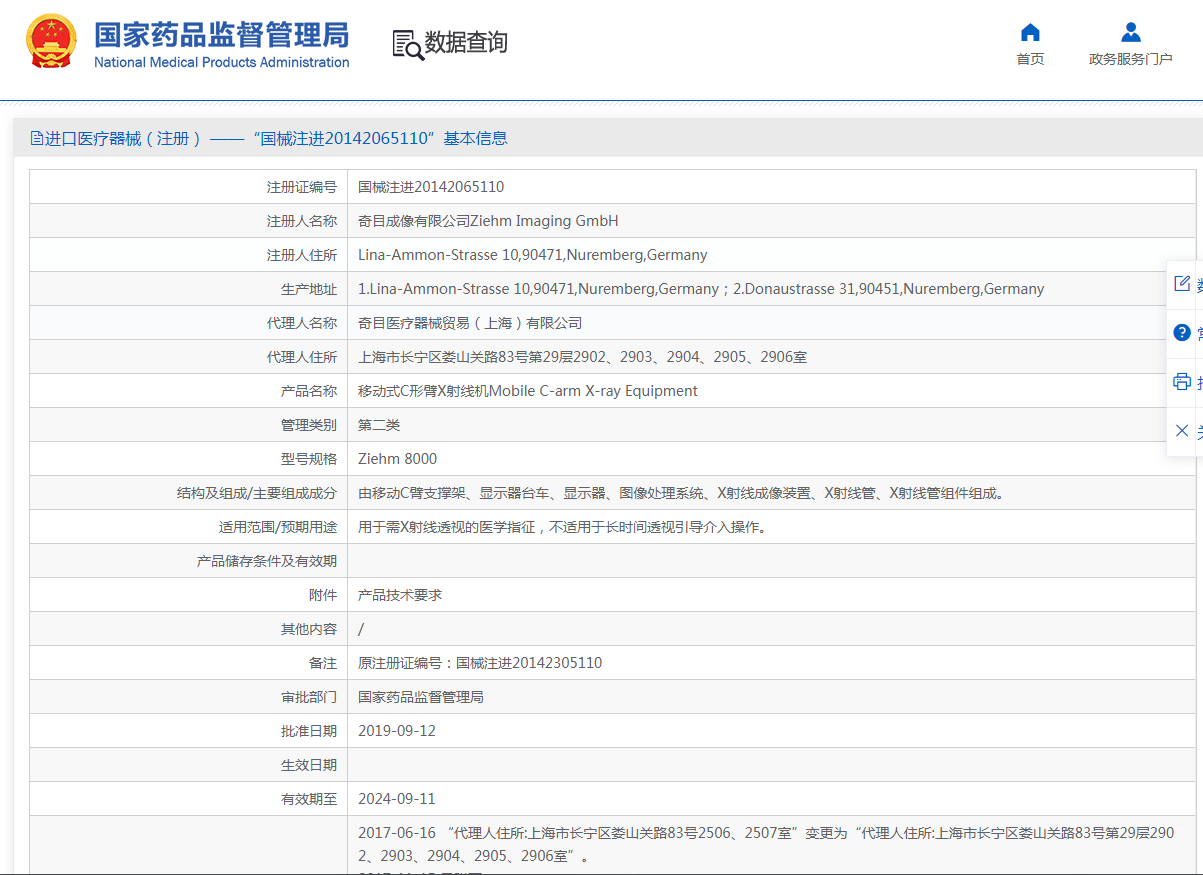Click the help question mark icon
The width and height of the screenshot is (1203, 875).
point(1182,333)
